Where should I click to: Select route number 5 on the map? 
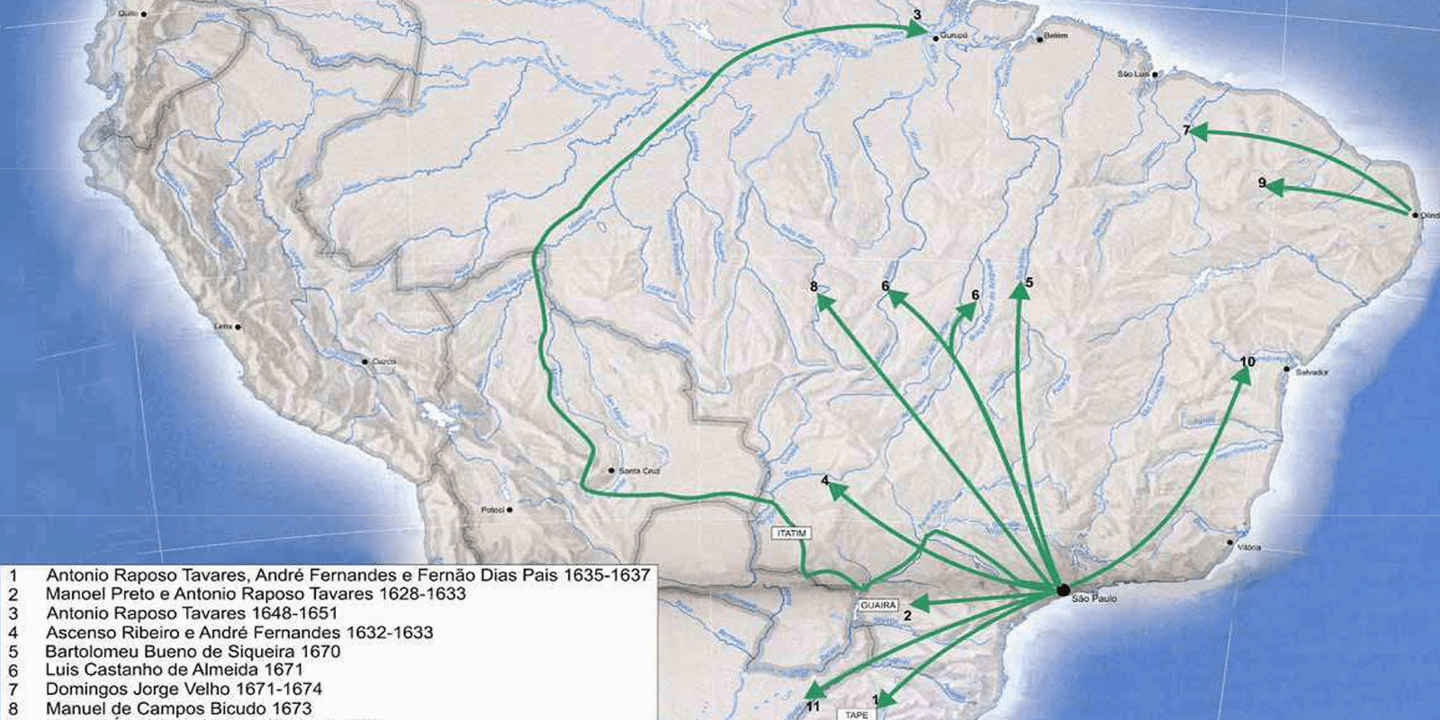tap(1029, 282)
